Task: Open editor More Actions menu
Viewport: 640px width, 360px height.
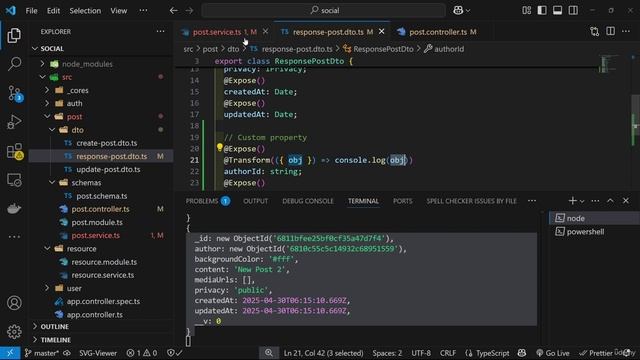Action: (626, 31)
